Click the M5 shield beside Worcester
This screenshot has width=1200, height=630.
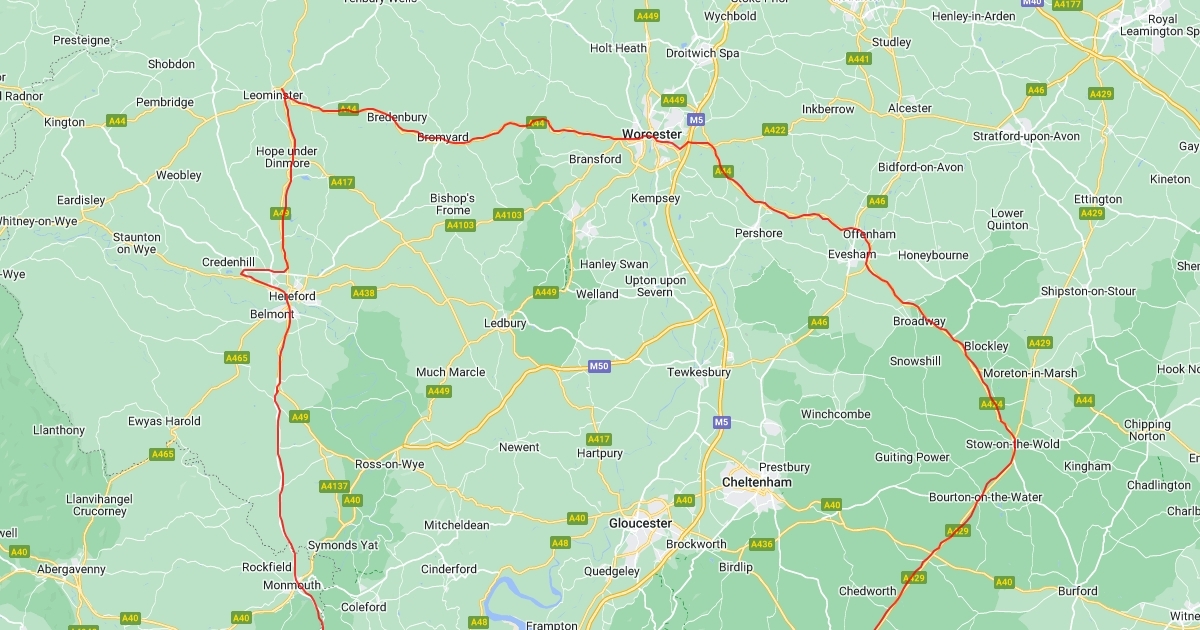697,120
